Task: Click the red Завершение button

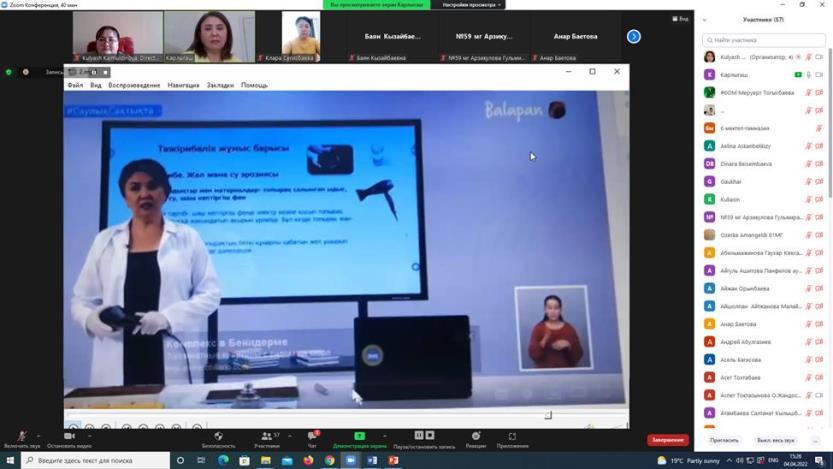Action: (667, 440)
